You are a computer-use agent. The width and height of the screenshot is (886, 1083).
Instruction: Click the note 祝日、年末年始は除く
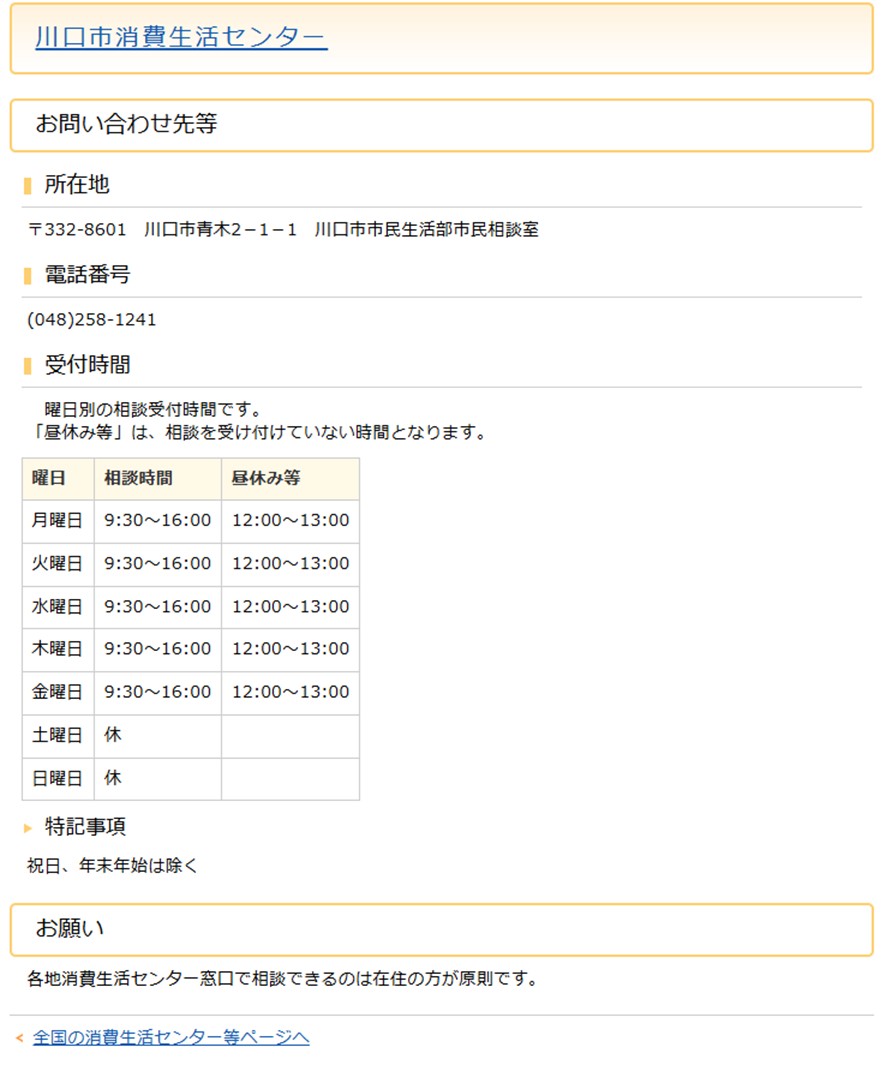point(113,866)
